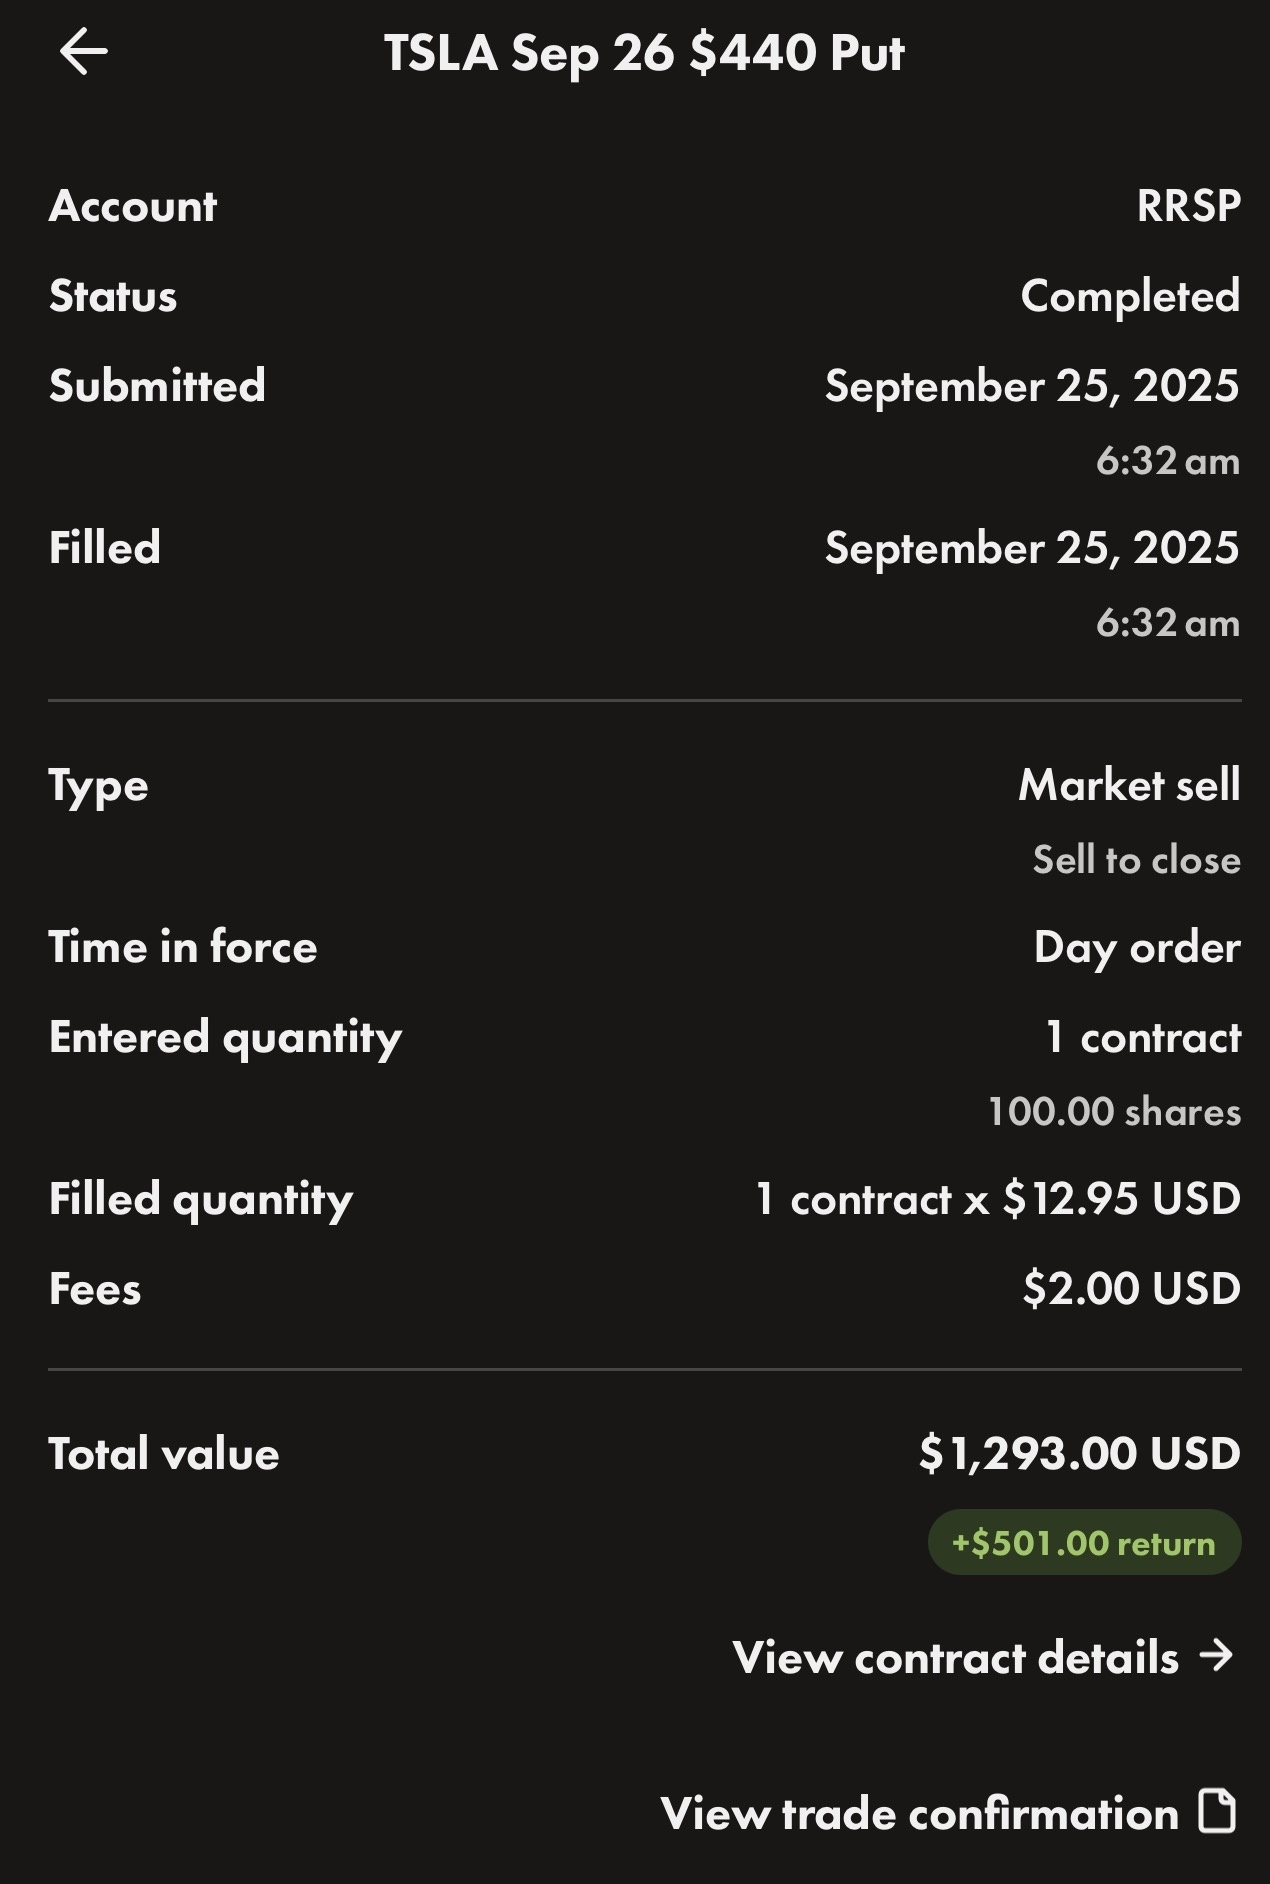Tap the +$501.00 return badge
Image resolution: width=1270 pixels, height=1884 pixels.
click(1084, 1542)
